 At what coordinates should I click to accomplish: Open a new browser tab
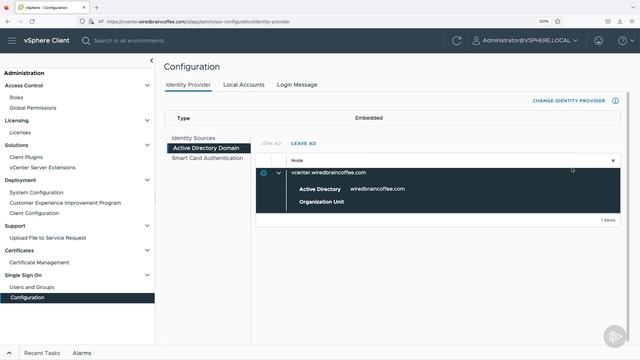96,7
